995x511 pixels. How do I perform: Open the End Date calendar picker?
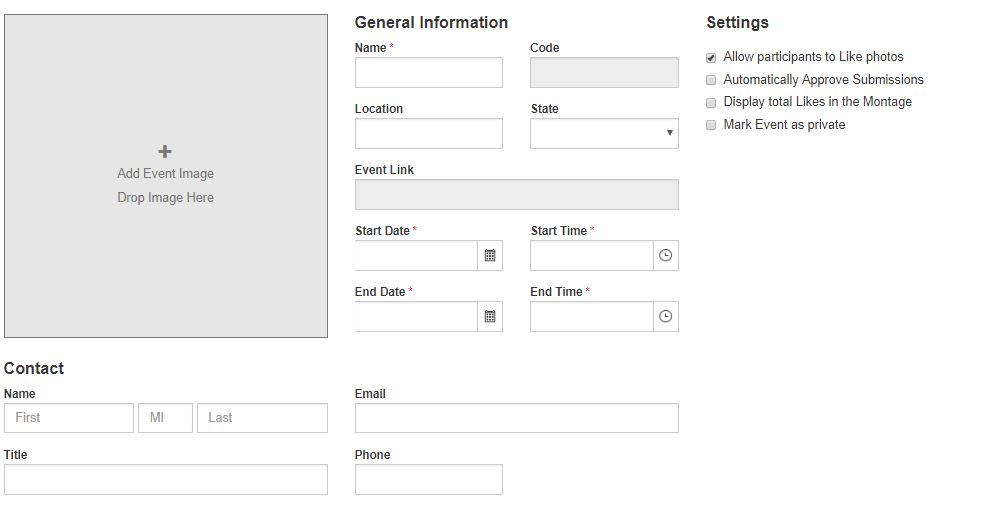tap(490, 317)
